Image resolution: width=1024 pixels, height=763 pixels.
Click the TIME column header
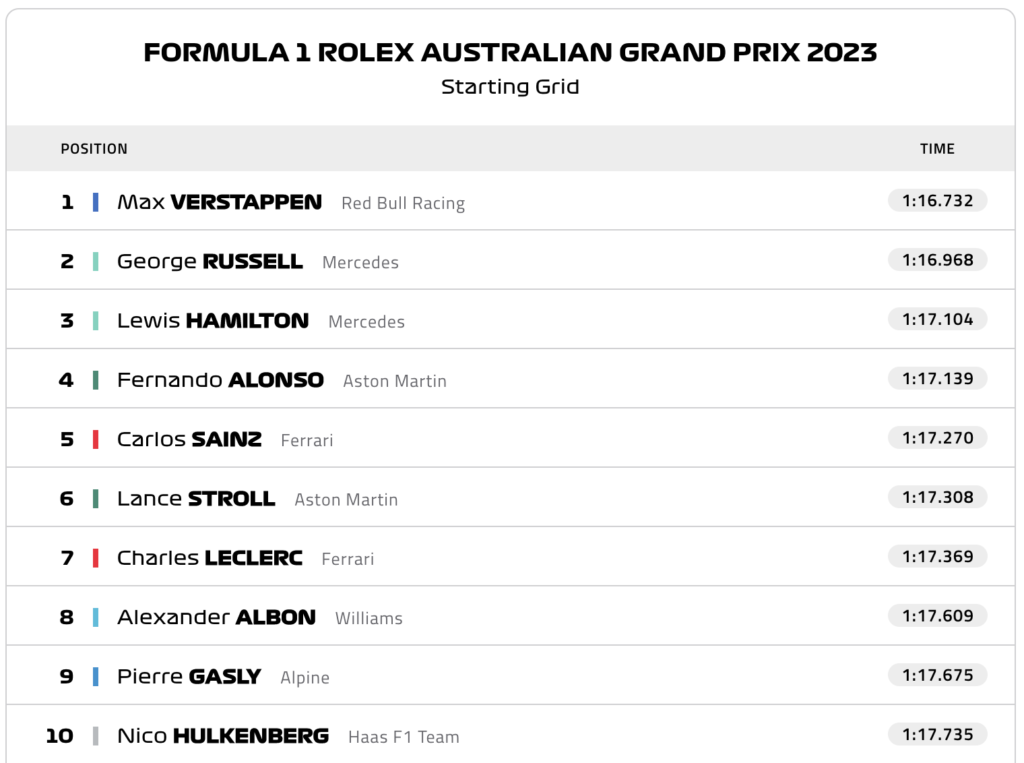pyautogui.click(x=937, y=149)
